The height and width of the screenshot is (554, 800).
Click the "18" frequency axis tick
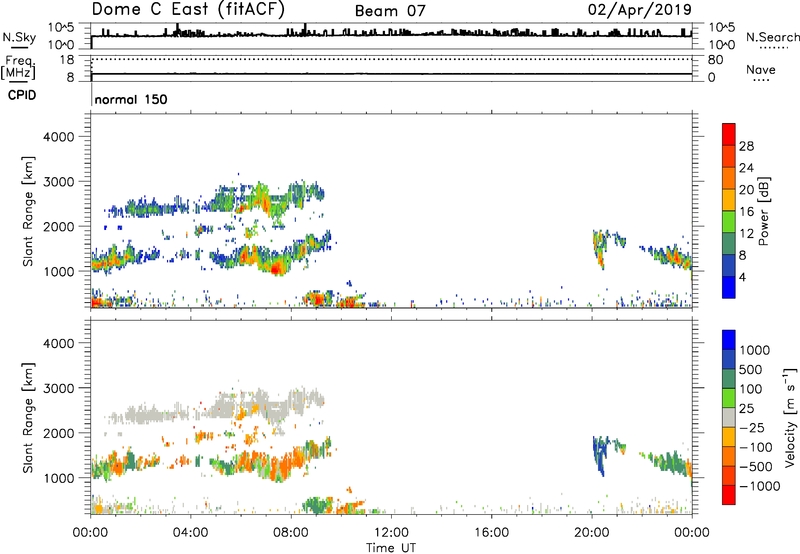67,60
